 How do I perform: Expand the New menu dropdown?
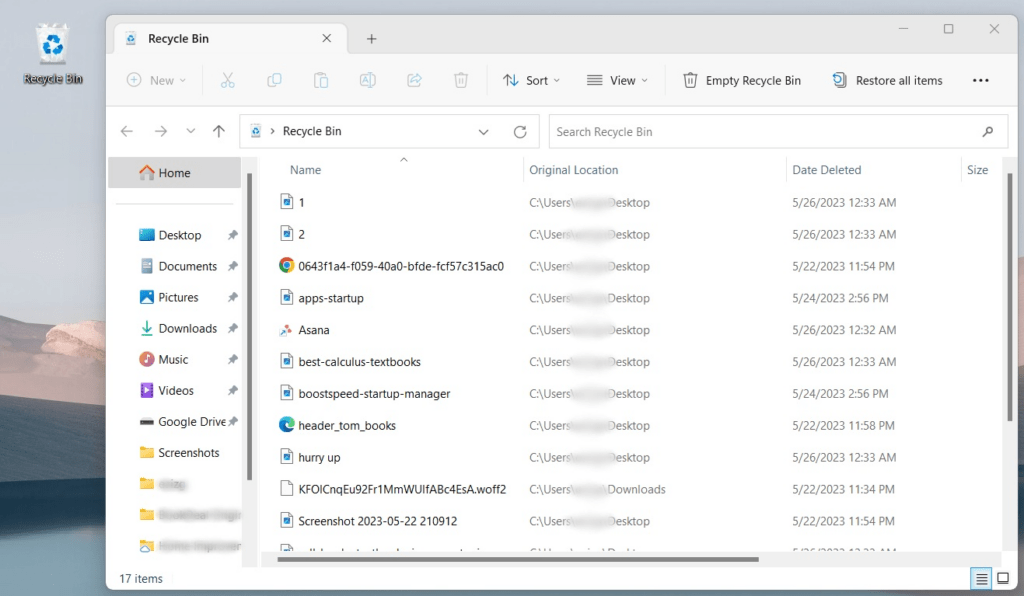[156, 80]
